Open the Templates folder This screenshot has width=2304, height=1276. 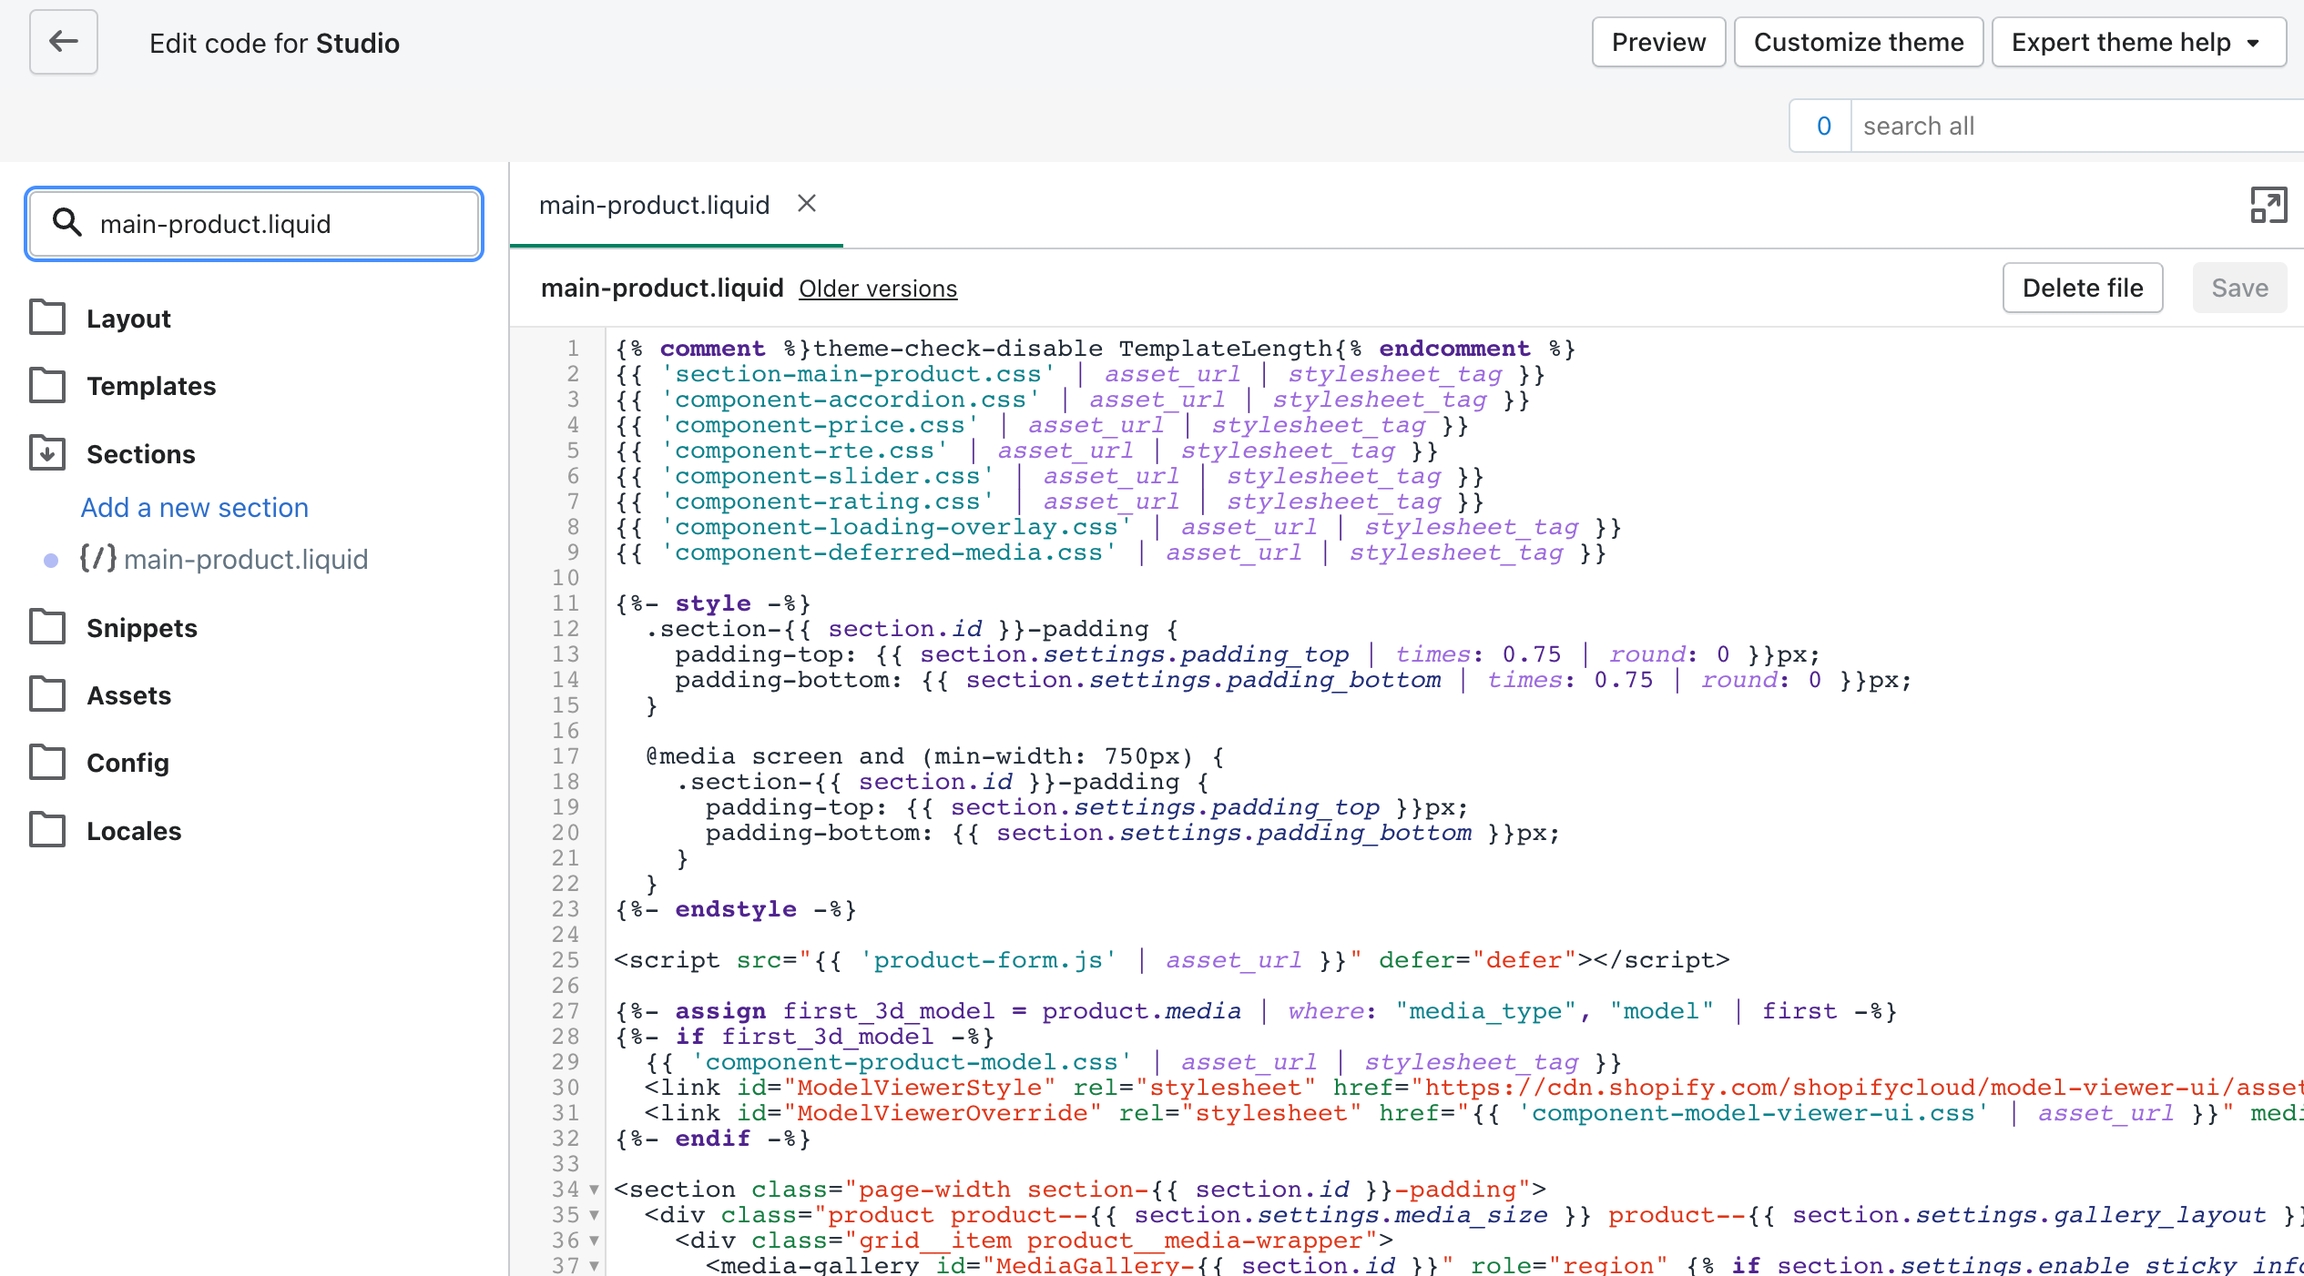pos(150,386)
